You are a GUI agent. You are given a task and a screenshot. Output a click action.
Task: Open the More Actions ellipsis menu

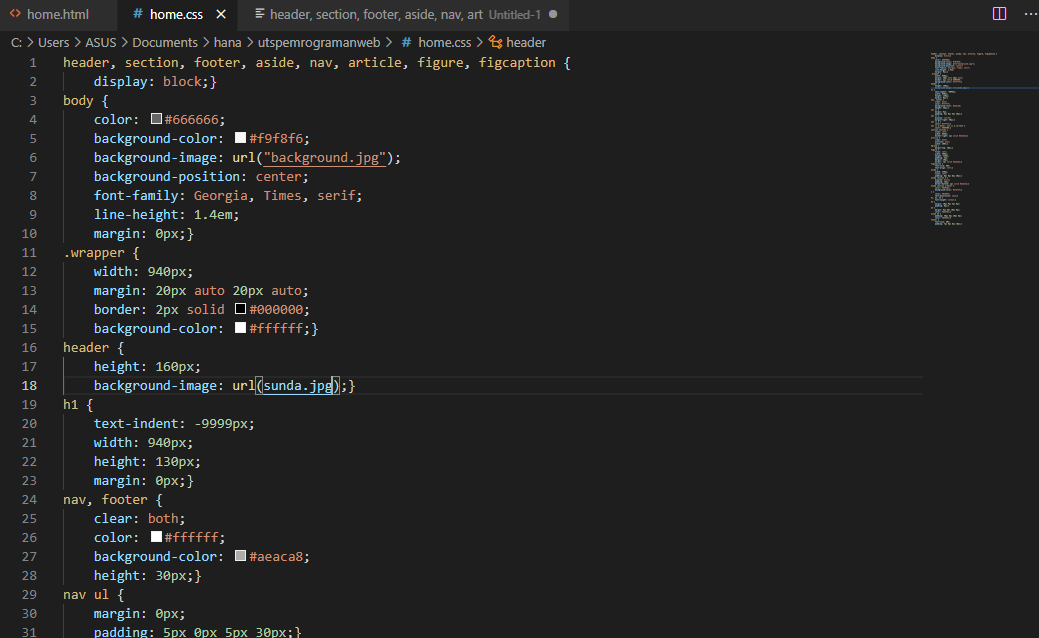(x=1031, y=14)
